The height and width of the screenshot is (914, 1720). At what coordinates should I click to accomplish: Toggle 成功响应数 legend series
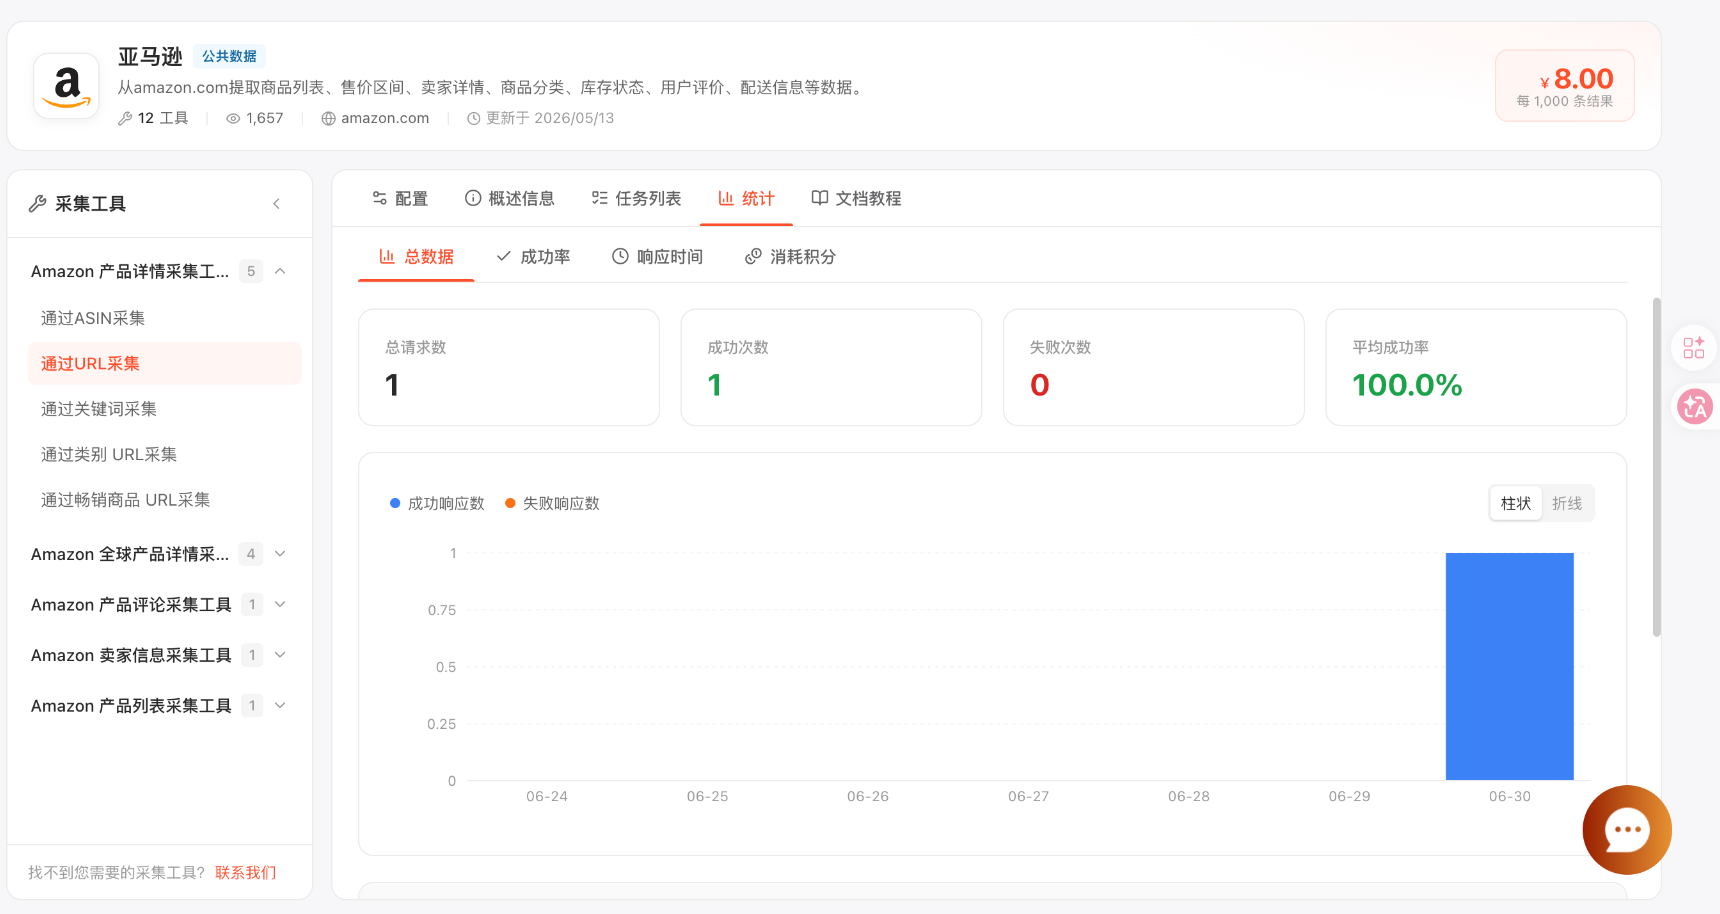pyautogui.click(x=437, y=503)
